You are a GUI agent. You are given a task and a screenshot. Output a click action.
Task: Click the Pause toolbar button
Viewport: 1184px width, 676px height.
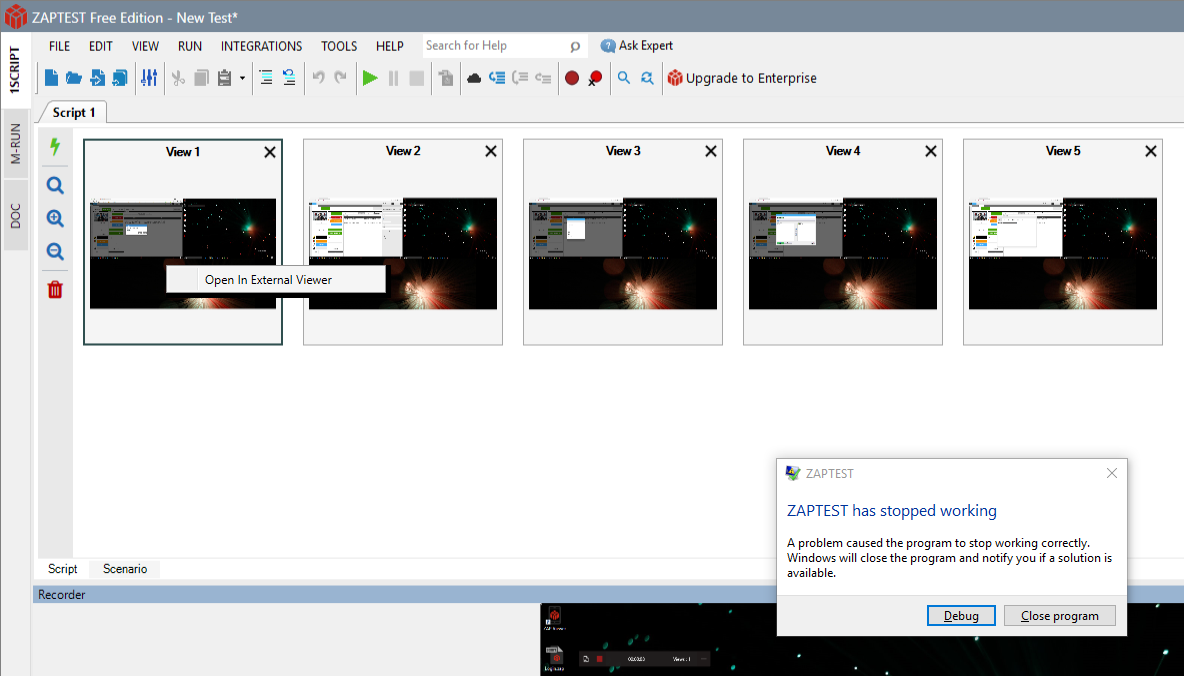[x=393, y=78]
